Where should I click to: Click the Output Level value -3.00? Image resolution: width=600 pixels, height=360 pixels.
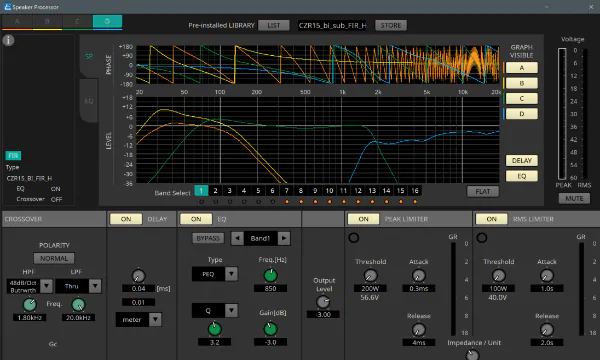323,314
